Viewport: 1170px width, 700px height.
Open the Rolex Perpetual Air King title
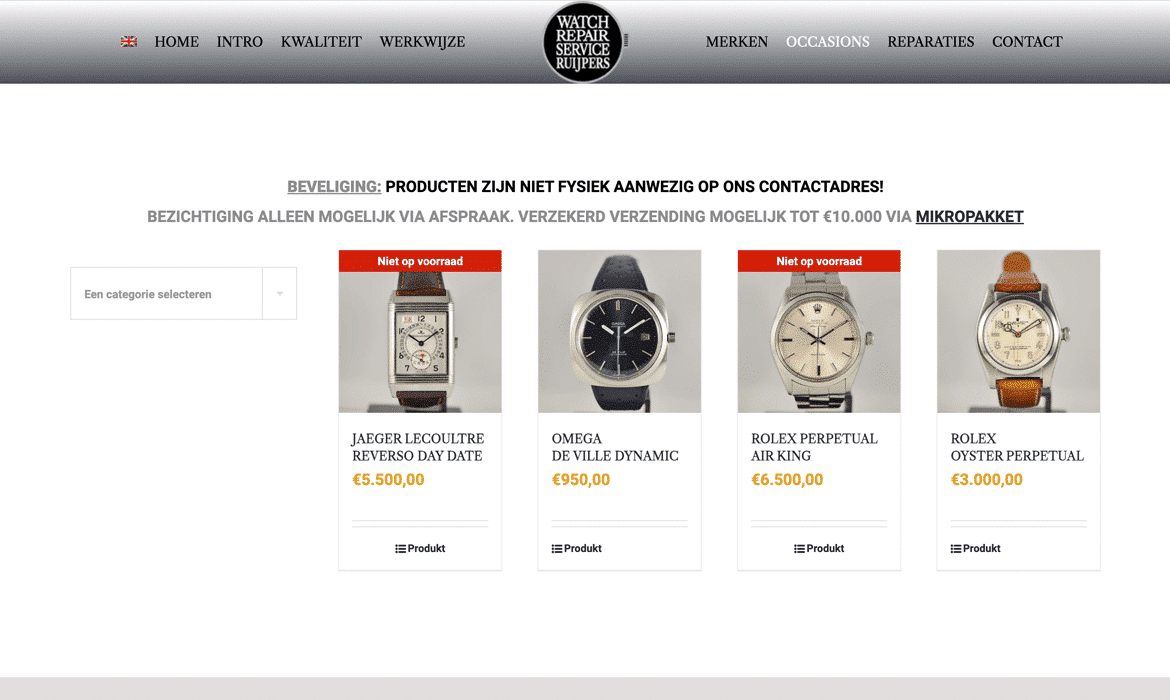pos(814,447)
